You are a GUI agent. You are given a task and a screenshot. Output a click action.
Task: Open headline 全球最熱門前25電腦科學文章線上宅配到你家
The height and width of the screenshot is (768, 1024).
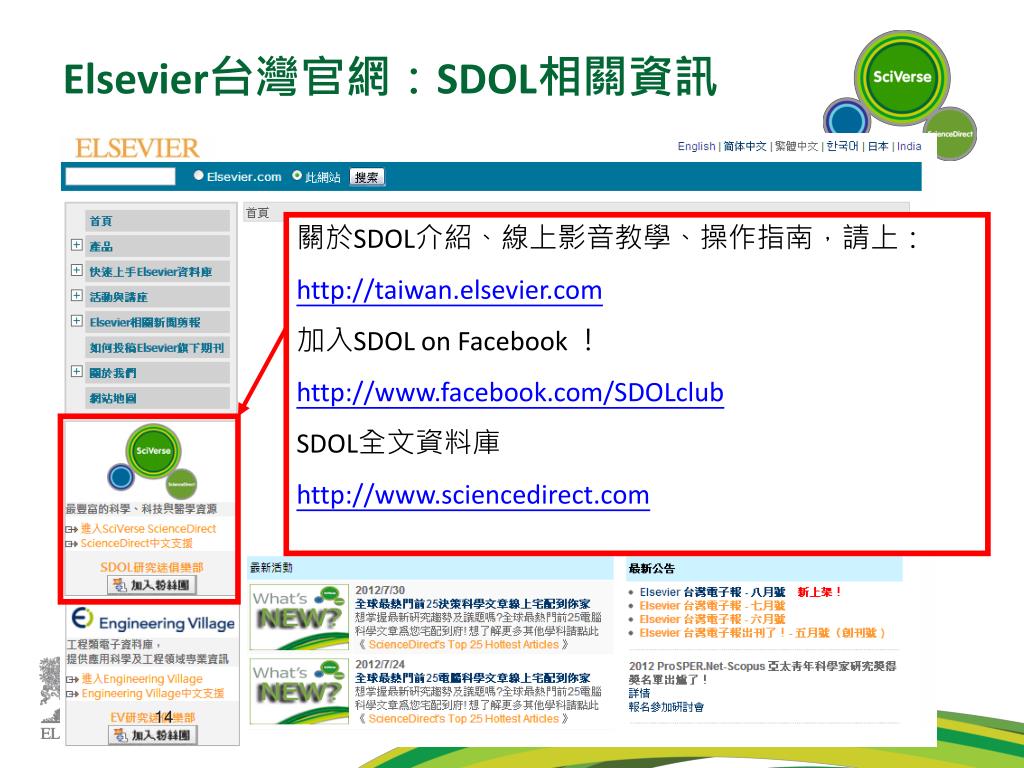[x=473, y=679]
